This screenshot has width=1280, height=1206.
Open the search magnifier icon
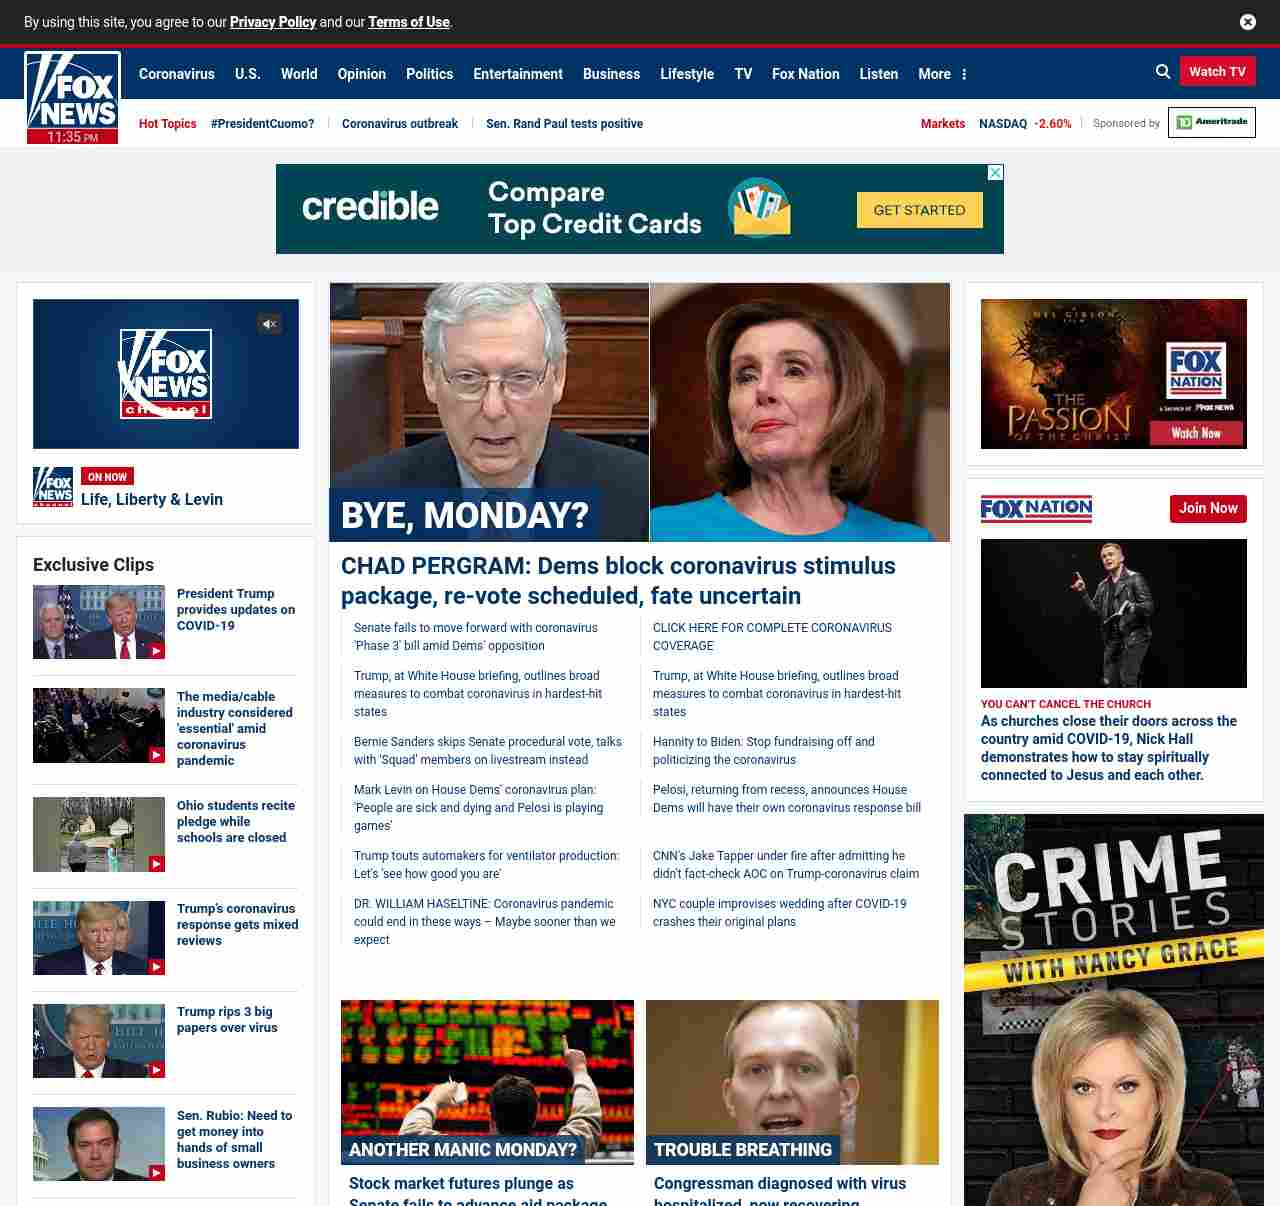tap(1162, 72)
